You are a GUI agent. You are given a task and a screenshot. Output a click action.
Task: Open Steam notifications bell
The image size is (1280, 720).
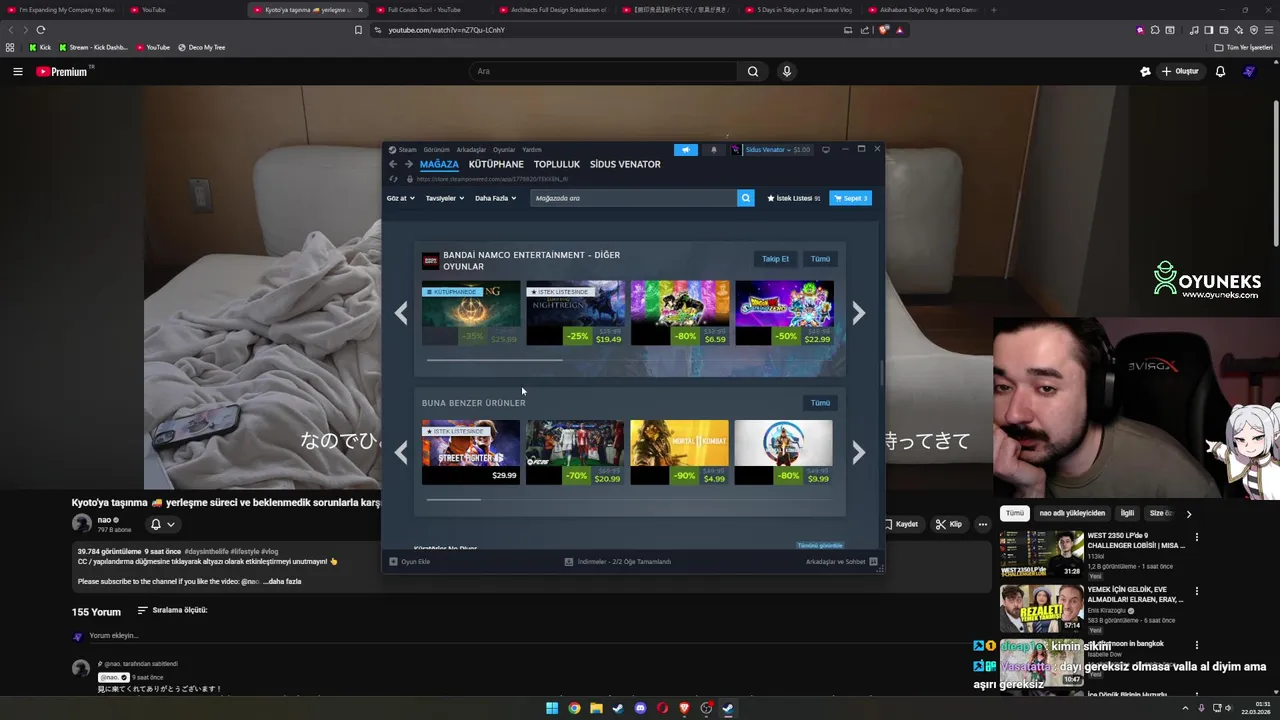click(x=713, y=150)
